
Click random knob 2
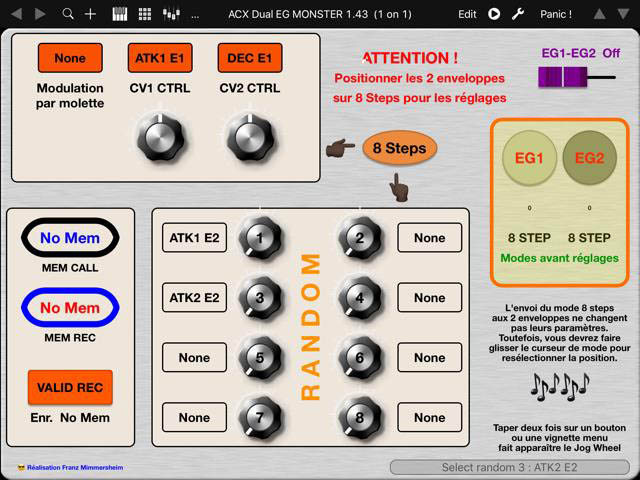pyautogui.click(x=360, y=238)
